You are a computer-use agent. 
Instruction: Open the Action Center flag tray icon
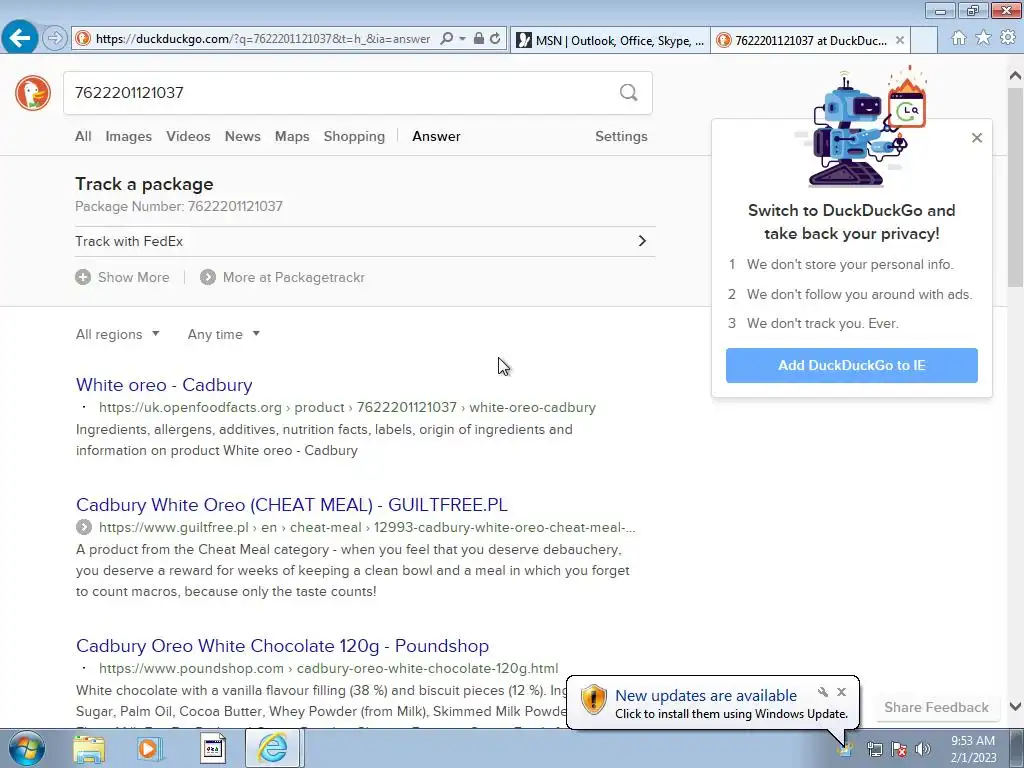pyautogui.click(x=899, y=749)
